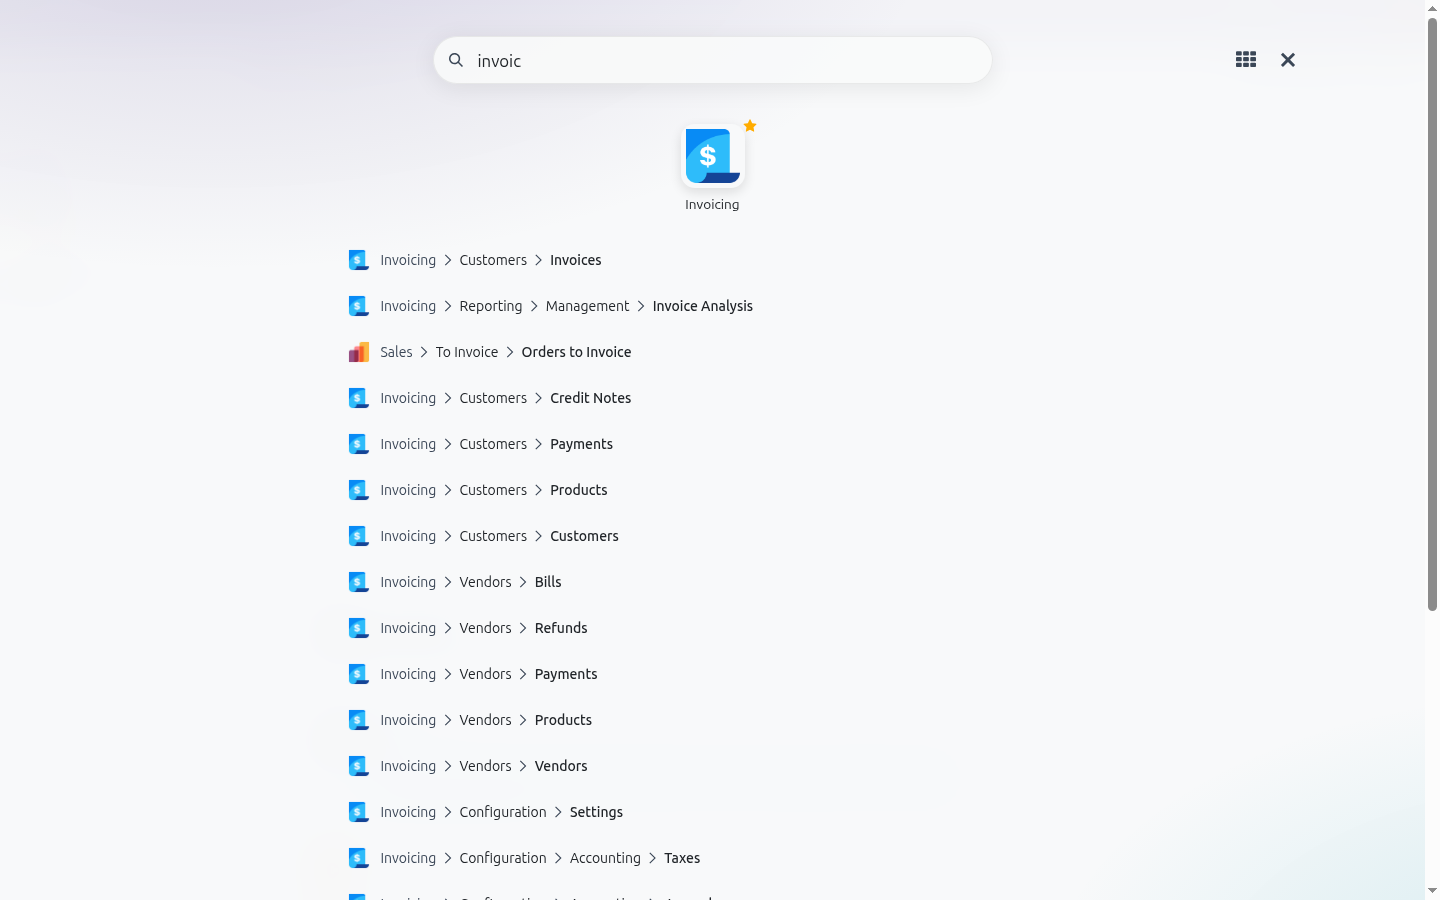Click the chevron before Orders to Invoice

(510, 352)
